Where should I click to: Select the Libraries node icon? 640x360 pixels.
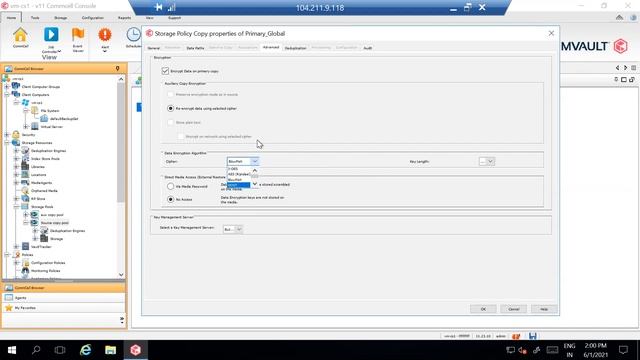click(x=25, y=167)
